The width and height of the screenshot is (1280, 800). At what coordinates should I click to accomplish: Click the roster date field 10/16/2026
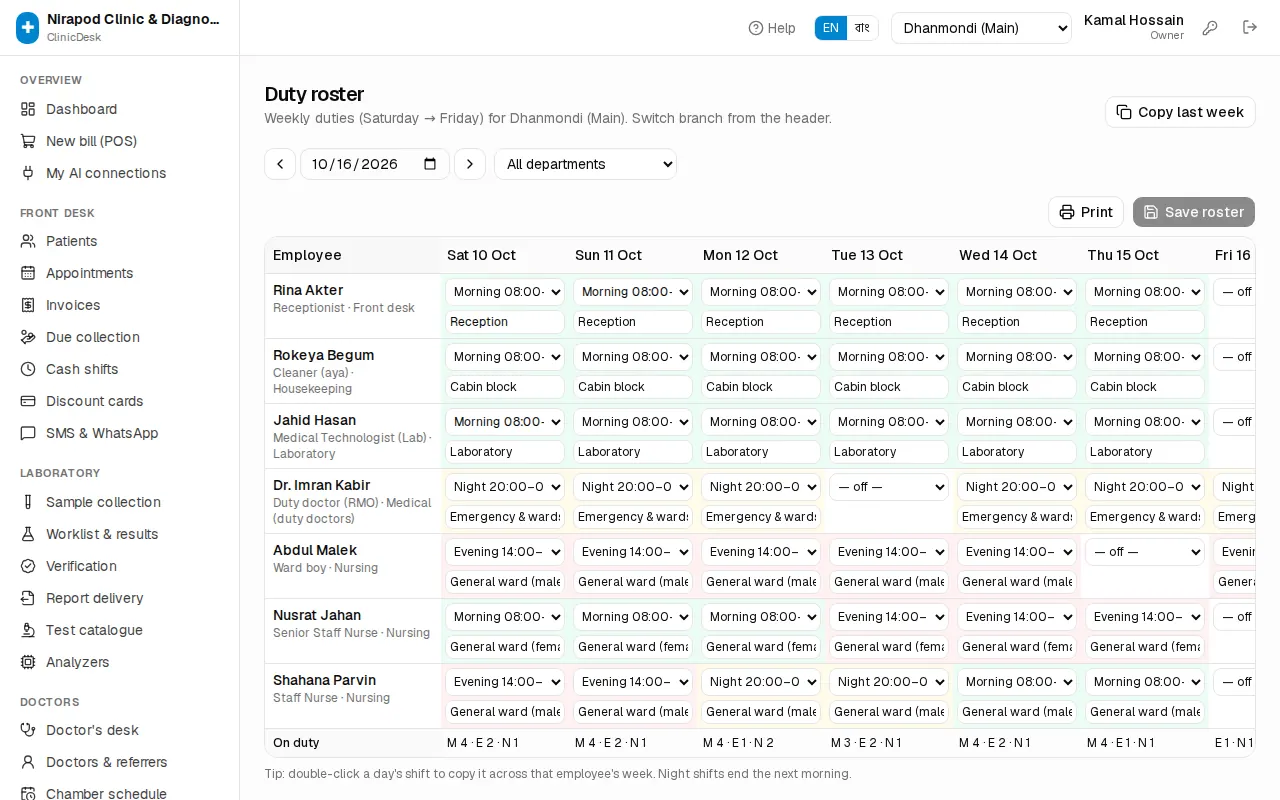[375, 164]
